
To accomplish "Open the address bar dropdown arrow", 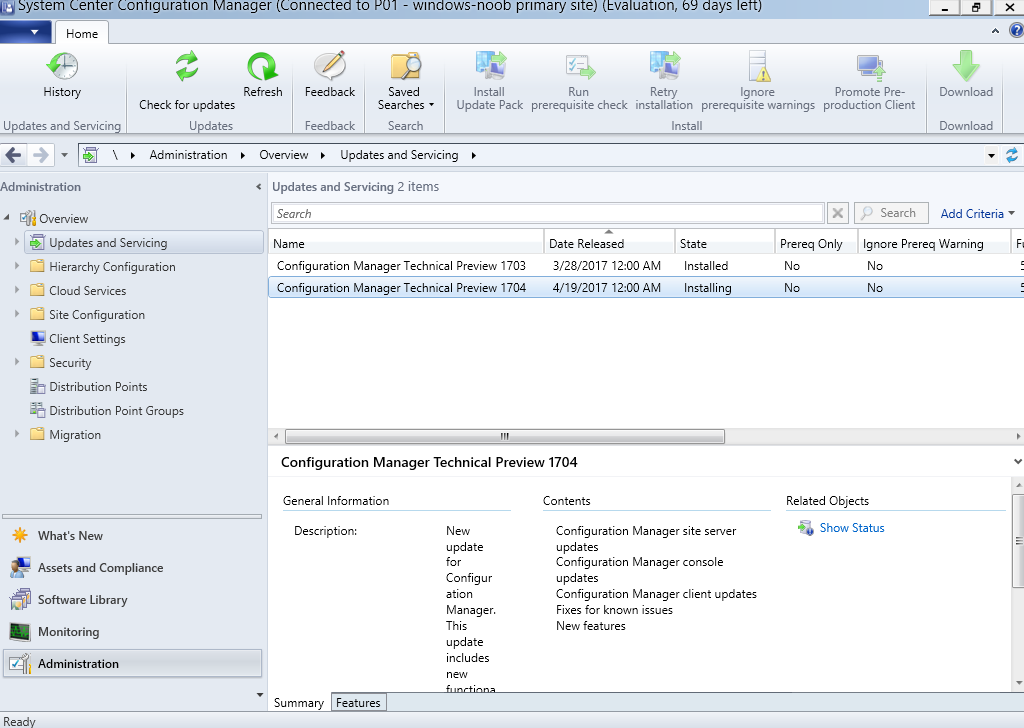I will (991, 155).
